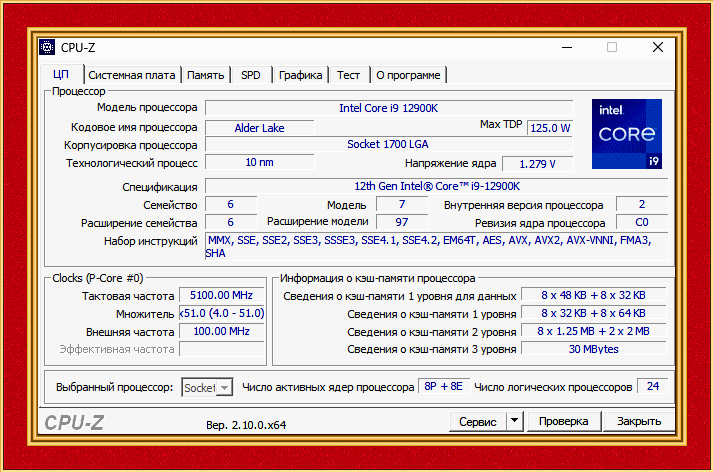The height and width of the screenshot is (472, 713).
Task: Open the Графика tab
Action: [300, 75]
